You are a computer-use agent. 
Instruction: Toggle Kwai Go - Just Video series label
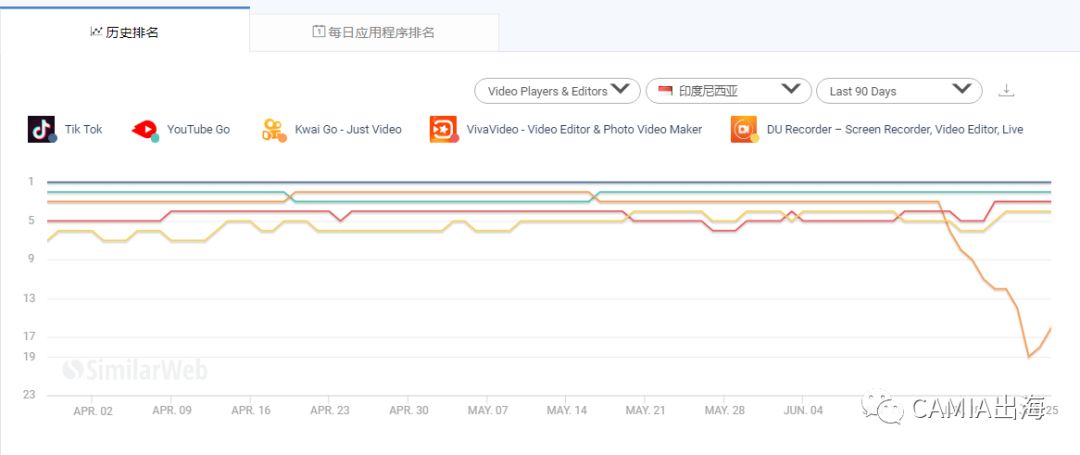pos(348,129)
